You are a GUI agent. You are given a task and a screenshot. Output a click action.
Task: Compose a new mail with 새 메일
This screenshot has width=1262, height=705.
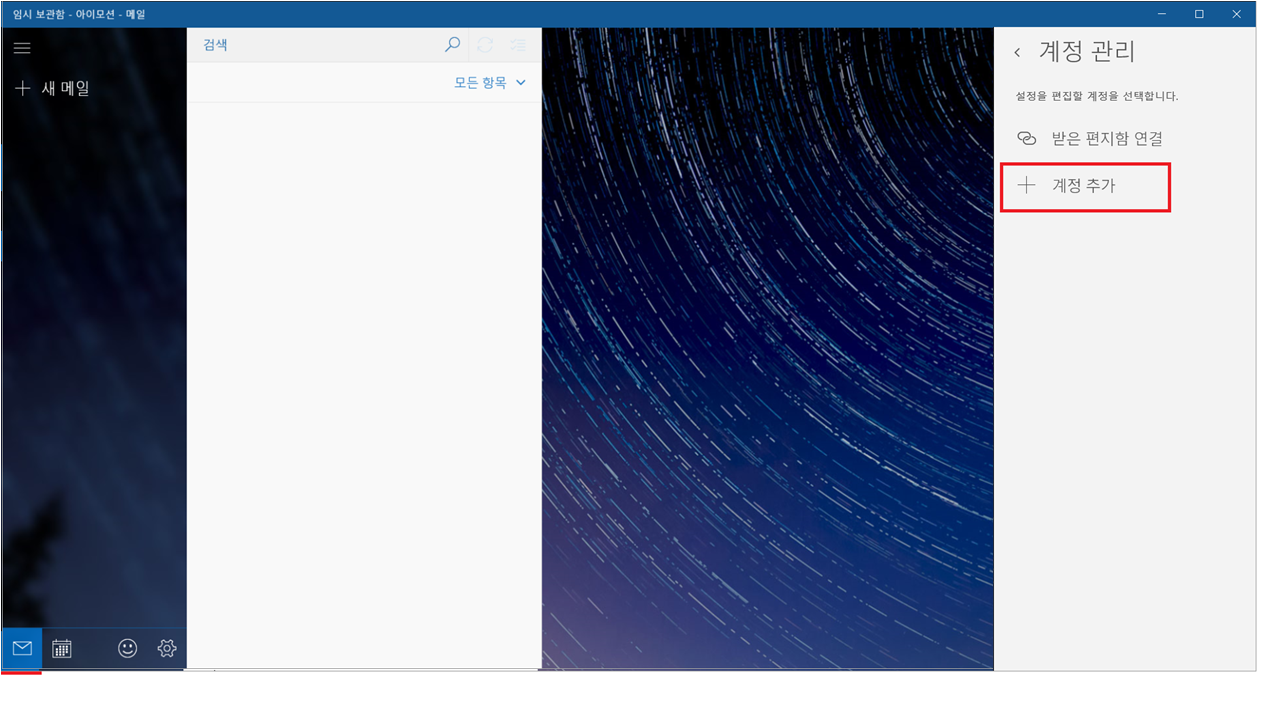tap(53, 88)
